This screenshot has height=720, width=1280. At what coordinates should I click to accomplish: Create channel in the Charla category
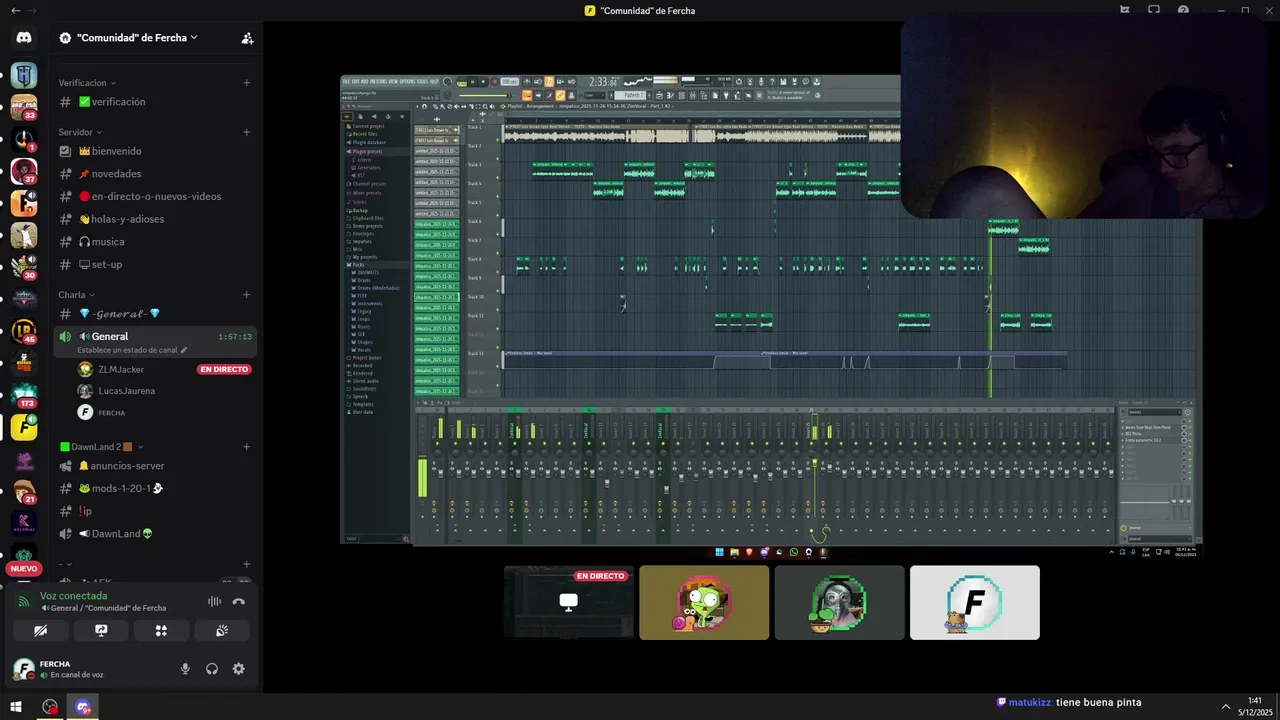tap(246, 295)
